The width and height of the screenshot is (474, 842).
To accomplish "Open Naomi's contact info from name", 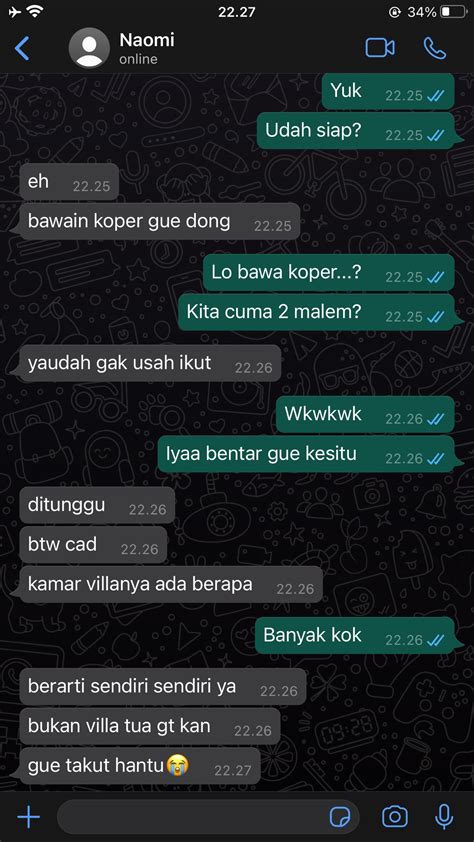I will click(147, 40).
